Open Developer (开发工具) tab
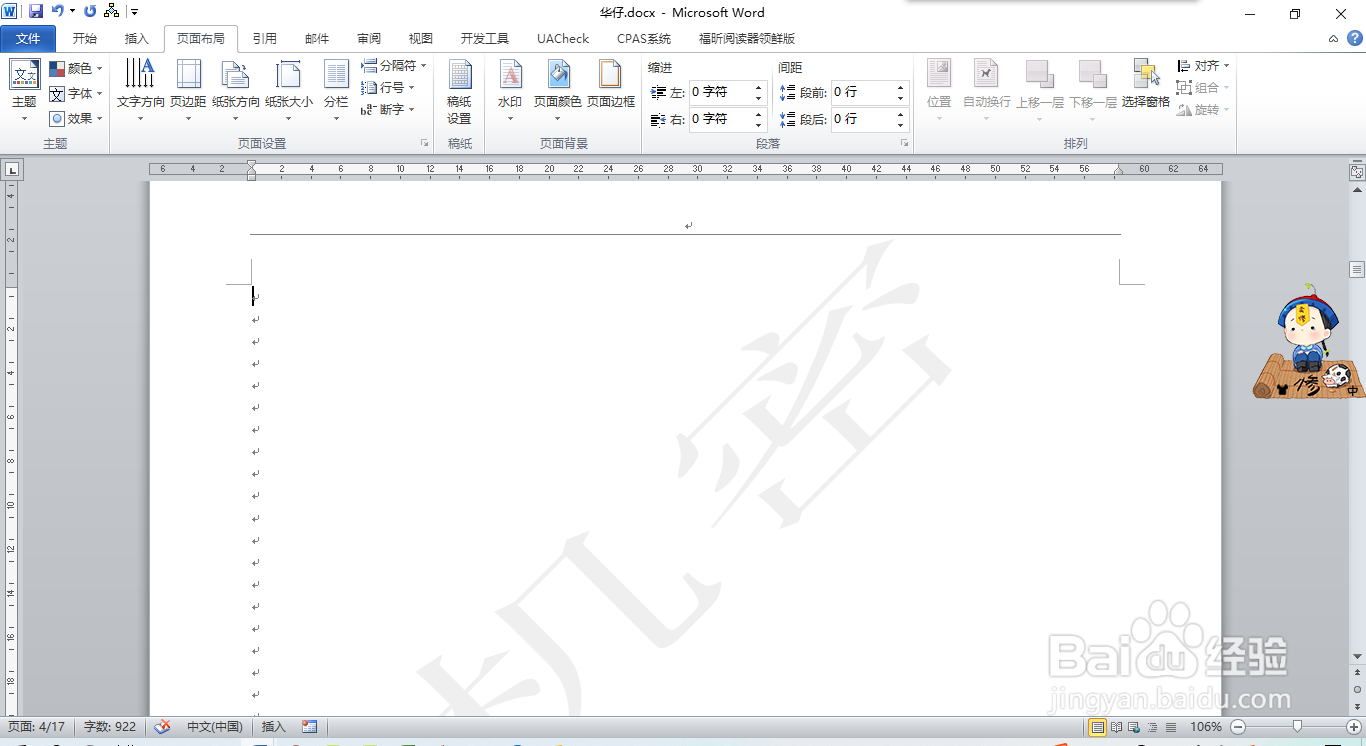The height and width of the screenshot is (746, 1366). pyautogui.click(x=485, y=39)
